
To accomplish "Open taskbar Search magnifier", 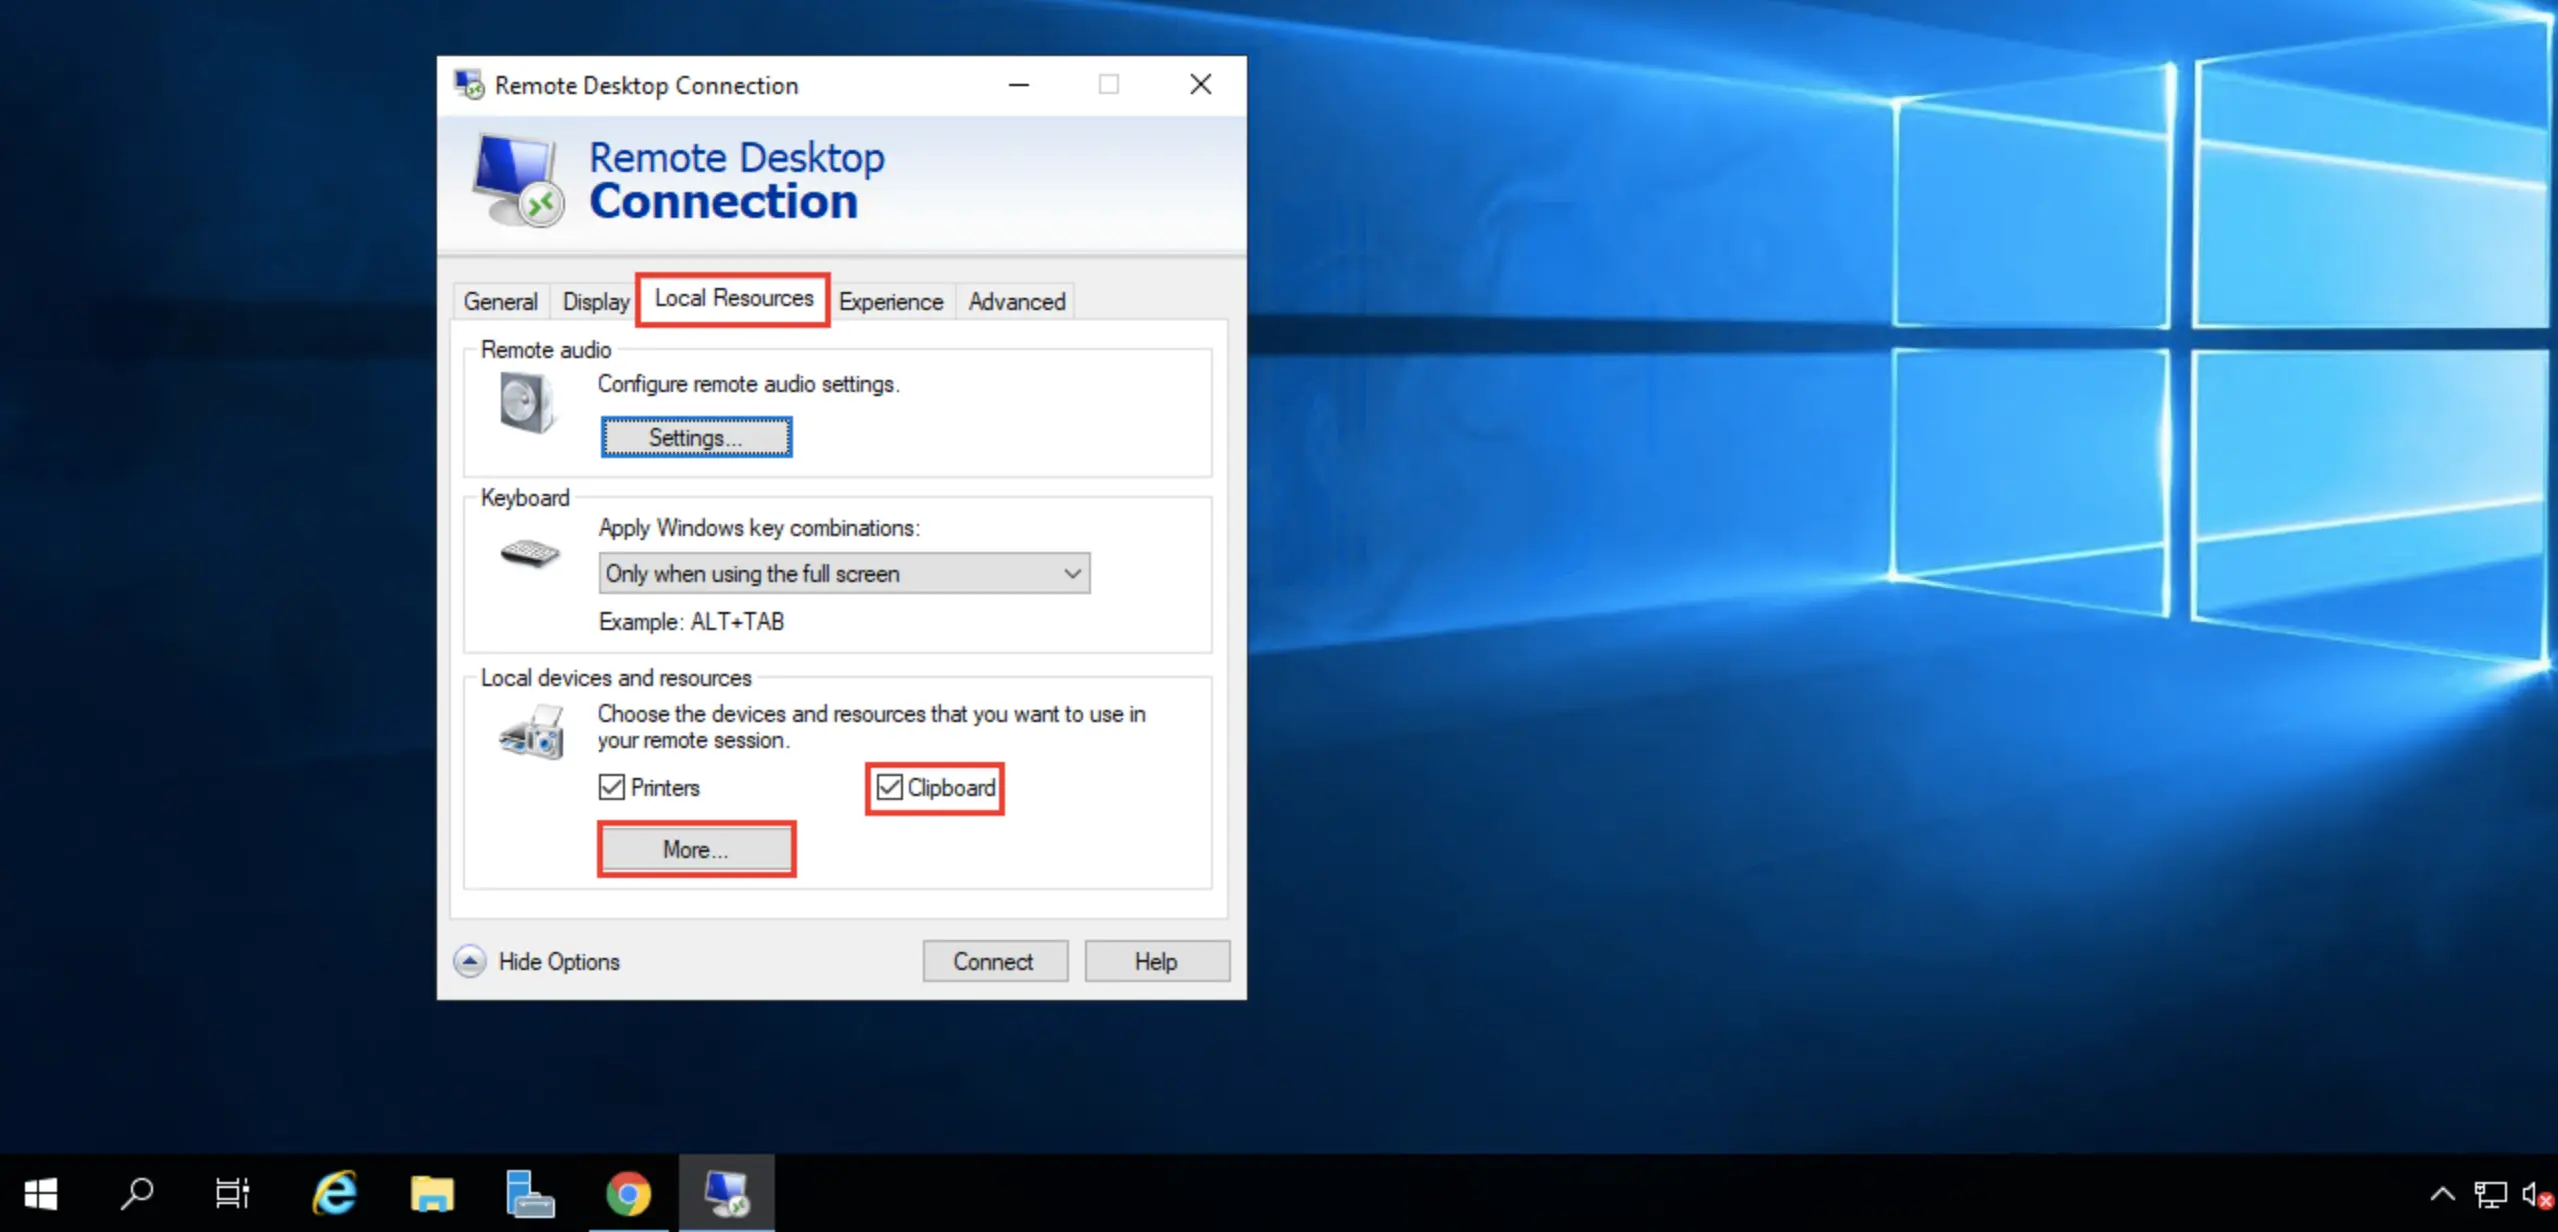I will (x=136, y=1193).
